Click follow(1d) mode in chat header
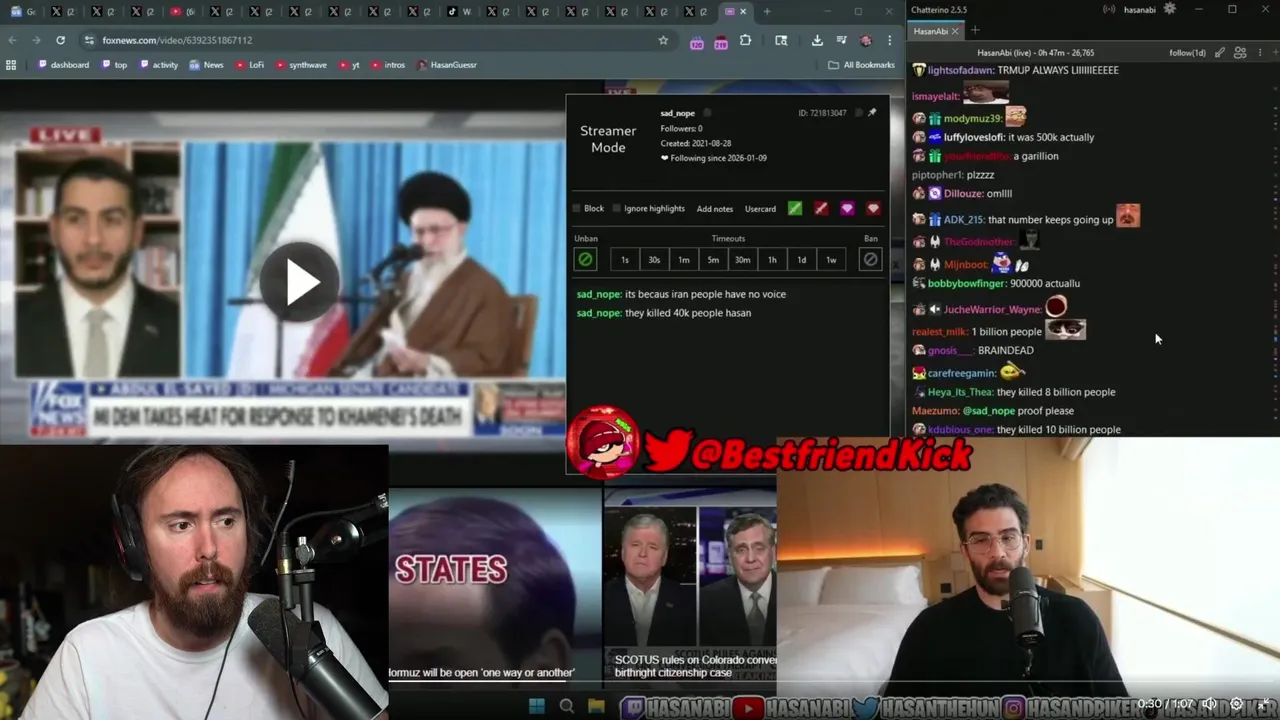Viewport: 1280px width, 720px height. pos(1187,52)
